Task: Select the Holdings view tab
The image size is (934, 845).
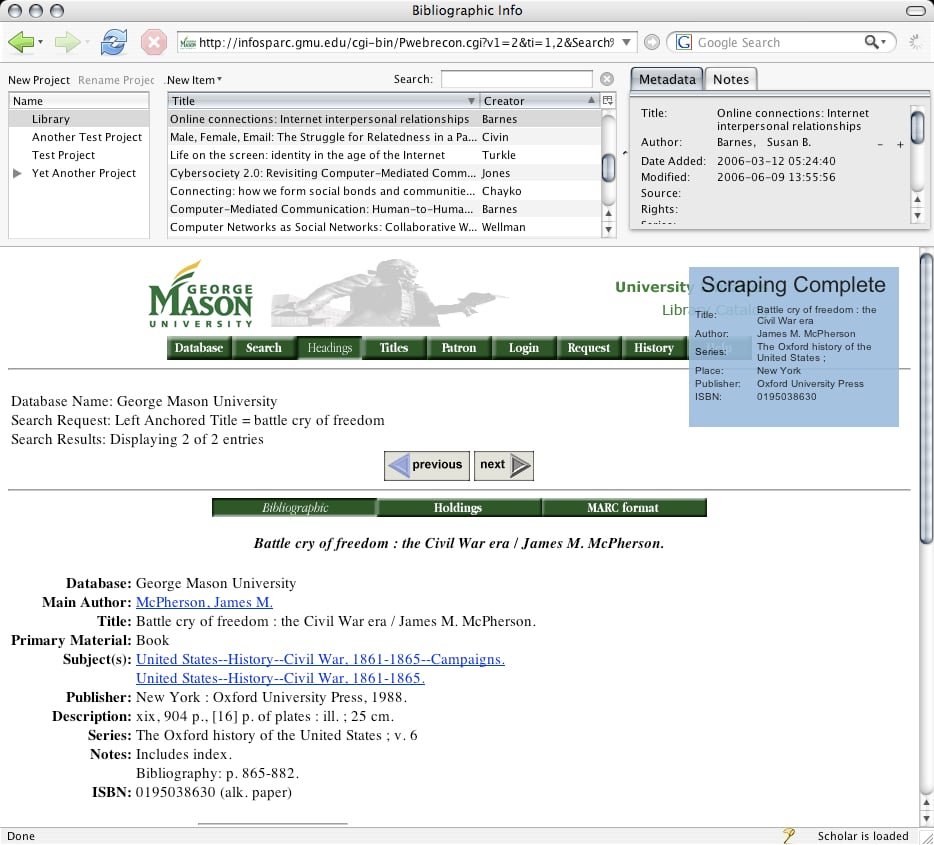Action: click(458, 507)
